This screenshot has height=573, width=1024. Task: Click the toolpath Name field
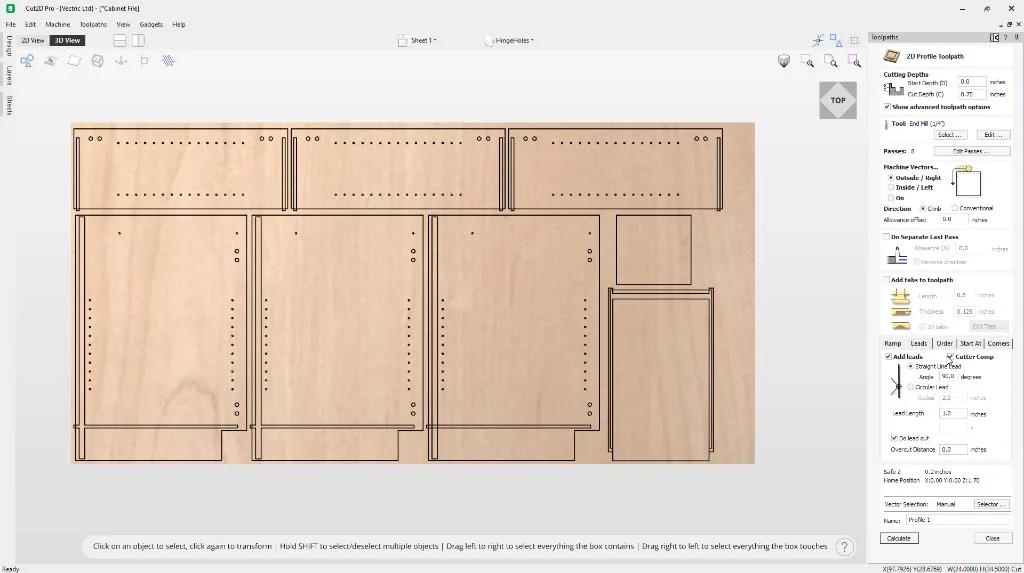pyautogui.click(x=959, y=520)
